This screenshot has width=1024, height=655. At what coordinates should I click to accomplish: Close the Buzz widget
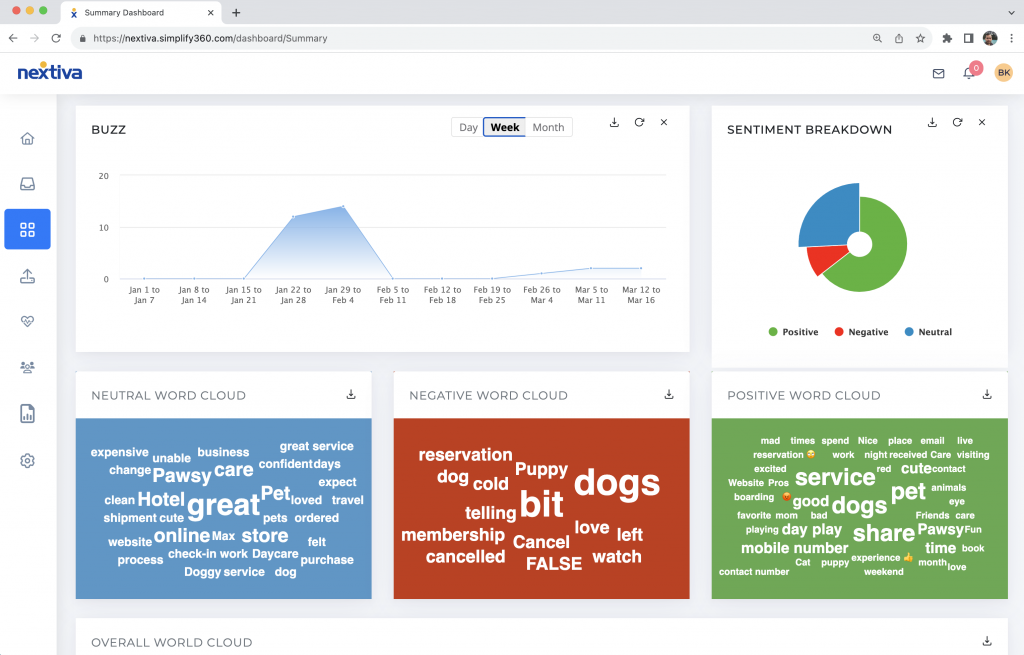coord(664,122)
